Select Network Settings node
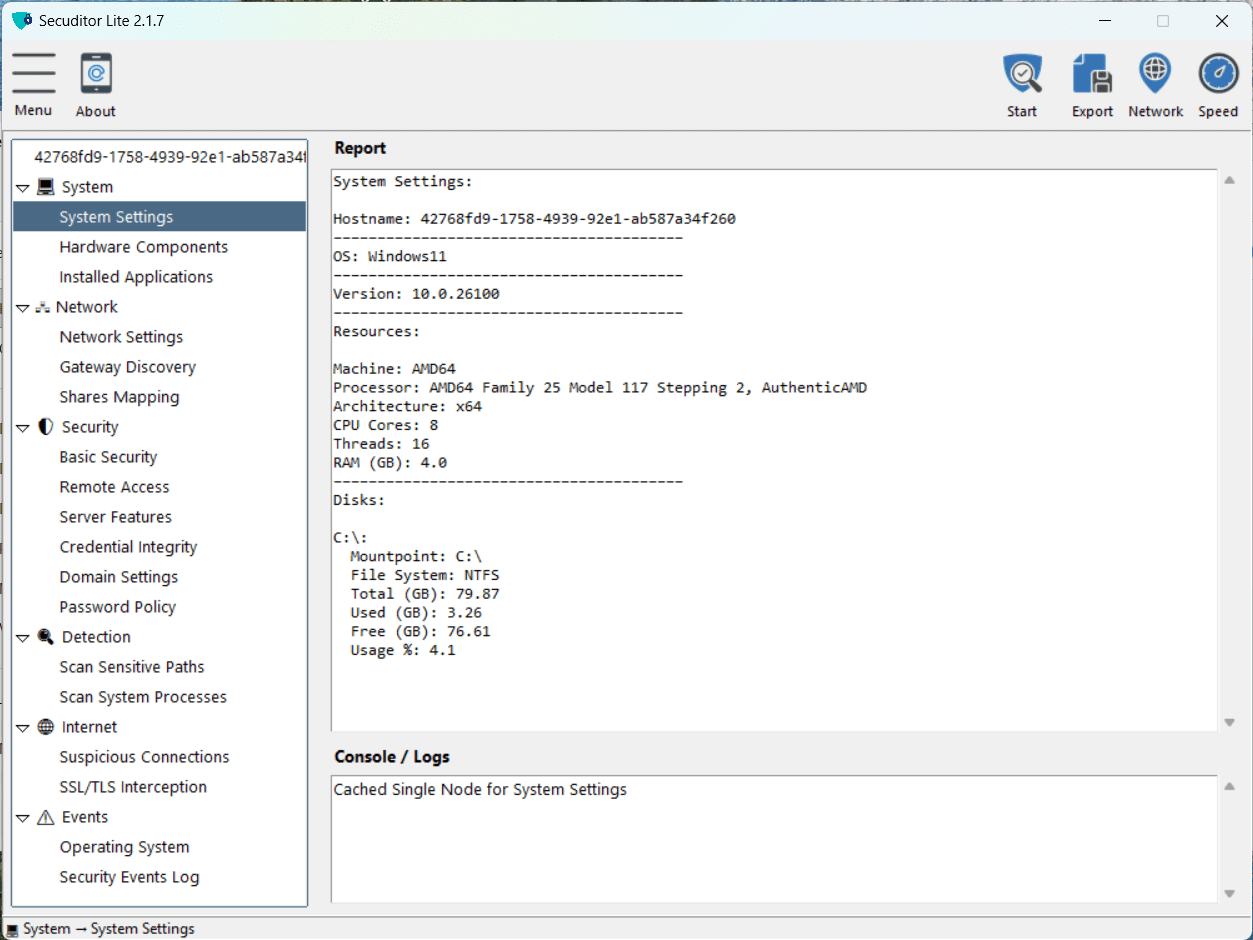1253x940 pixels. click(x=121, y=337)
